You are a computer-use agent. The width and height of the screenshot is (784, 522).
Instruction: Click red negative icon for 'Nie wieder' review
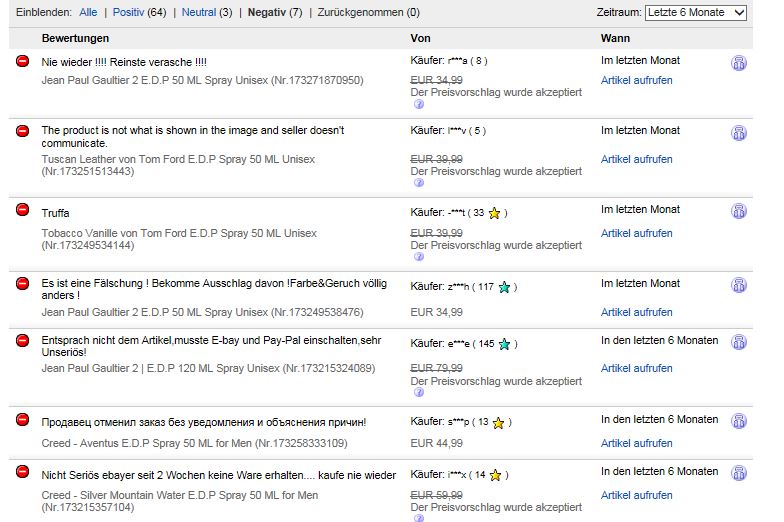22,61
